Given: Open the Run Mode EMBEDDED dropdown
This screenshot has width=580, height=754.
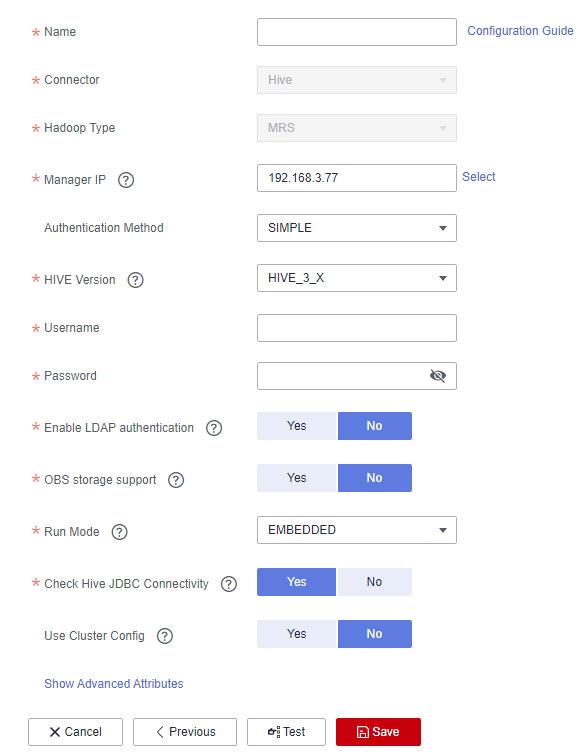Looking at the screenshot, I should pyautogui.click(x=357, y=530).
